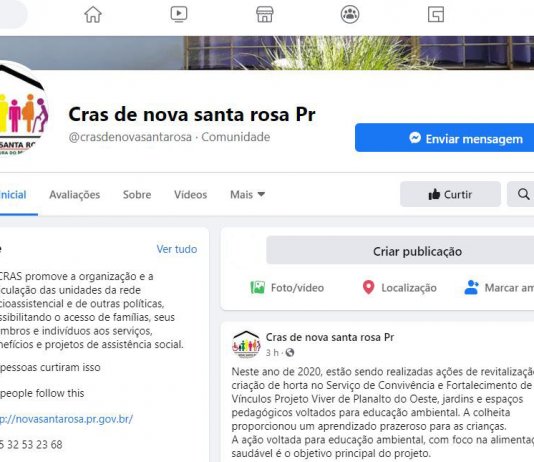Open the Groups icon in top bar

click(350, 14)
